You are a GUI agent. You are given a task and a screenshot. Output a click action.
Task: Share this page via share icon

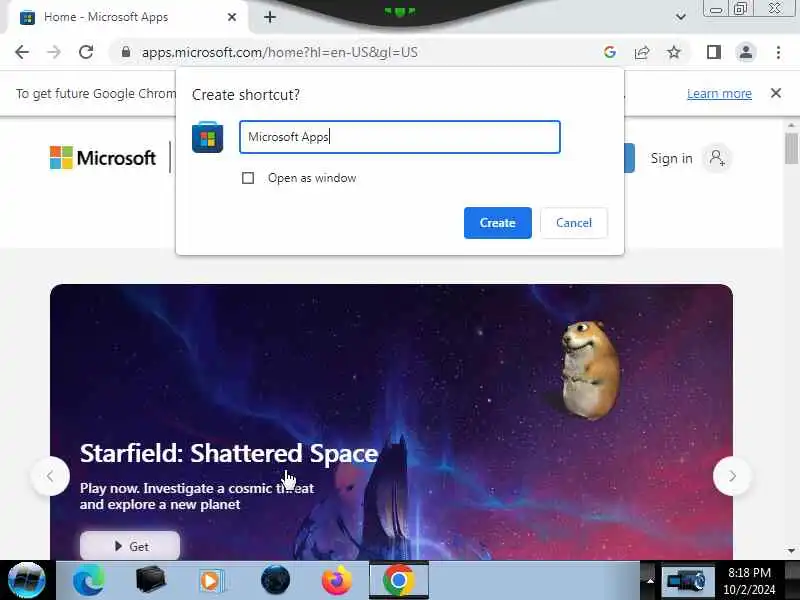pyautogui.click(x=641, y=52)
